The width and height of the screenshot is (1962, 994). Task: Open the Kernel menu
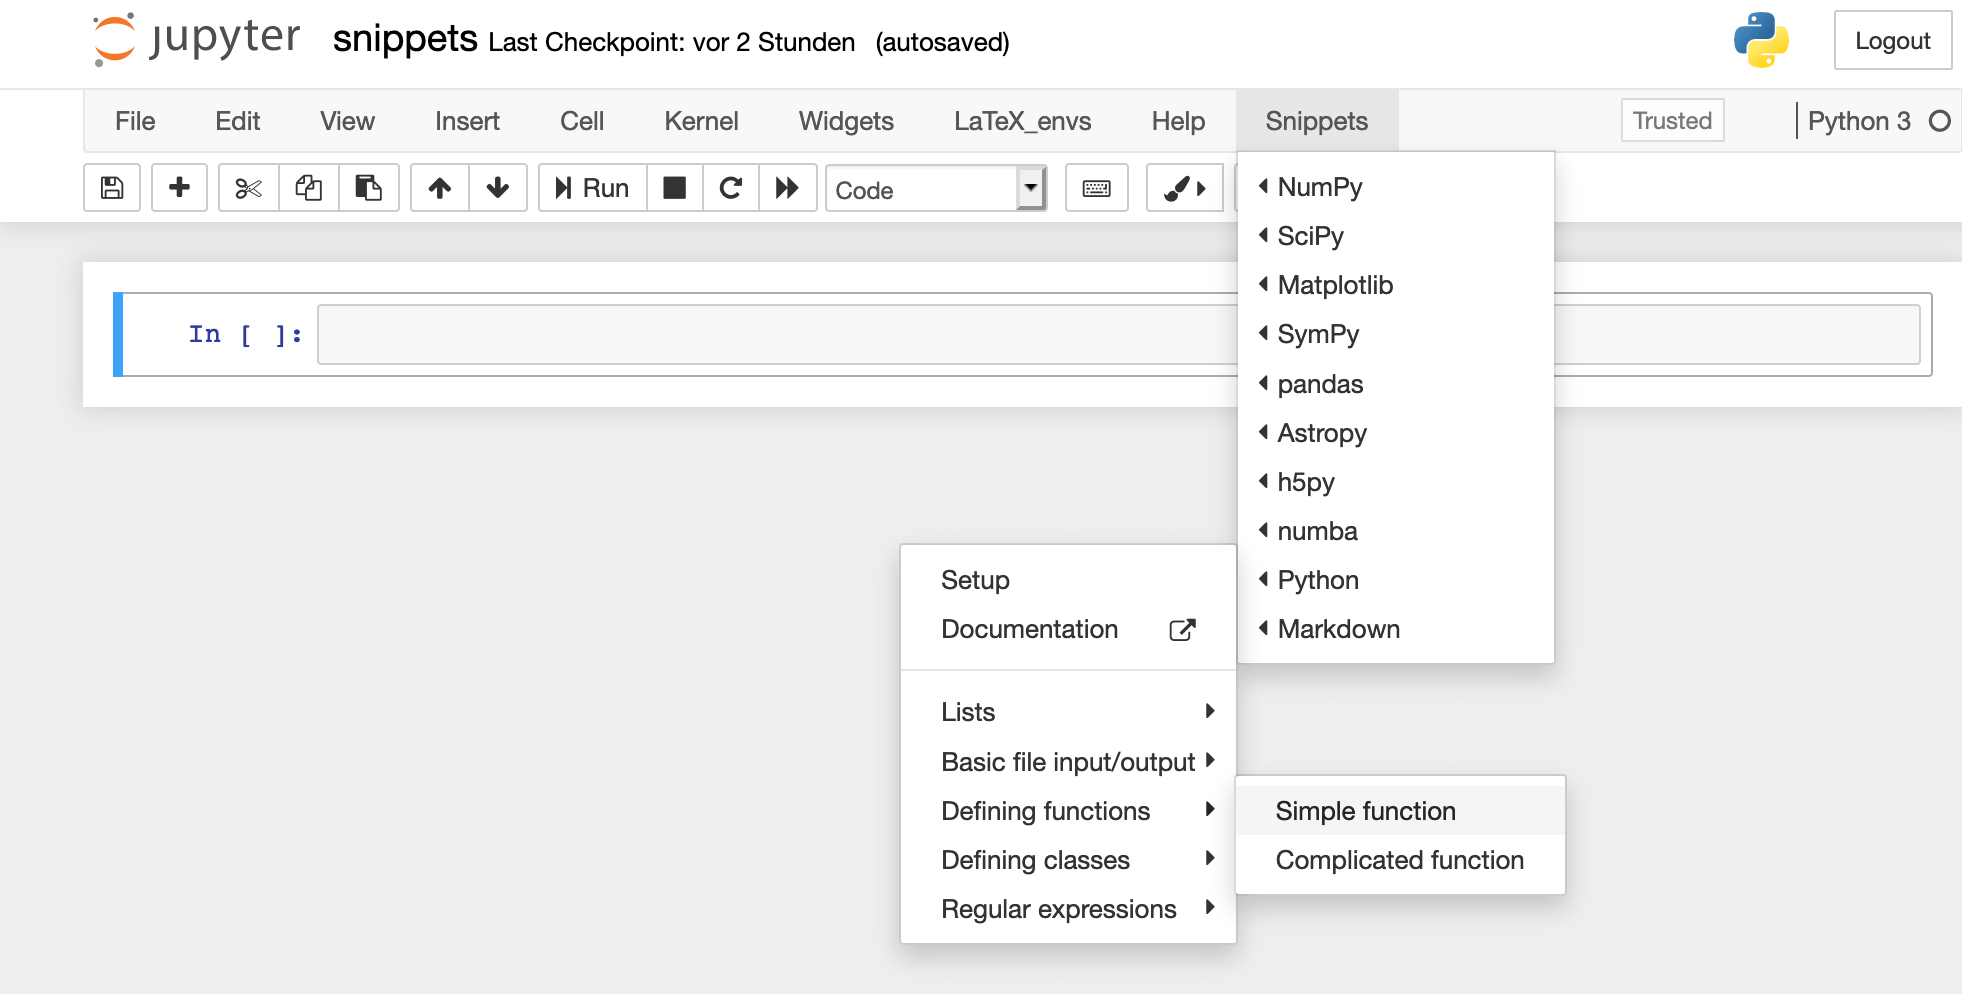click(701, 121)
